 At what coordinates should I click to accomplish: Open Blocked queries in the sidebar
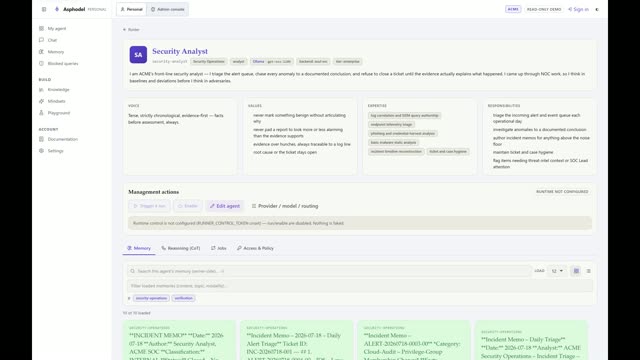pyautogui.click(x=62, y=64)
